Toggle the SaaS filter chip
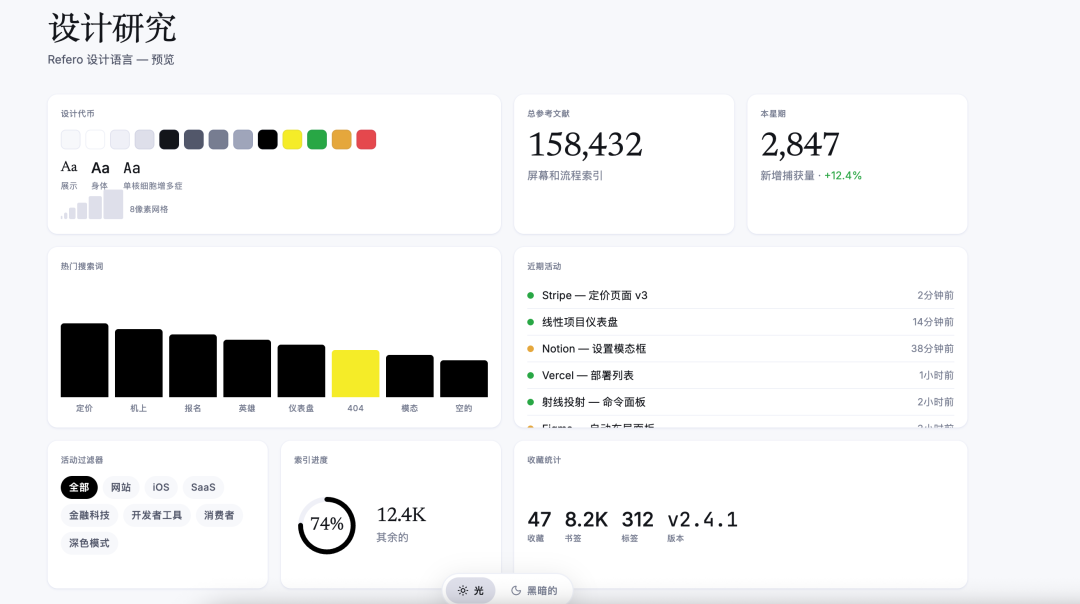The image size is (1080, 604). (x=203, y=487)
